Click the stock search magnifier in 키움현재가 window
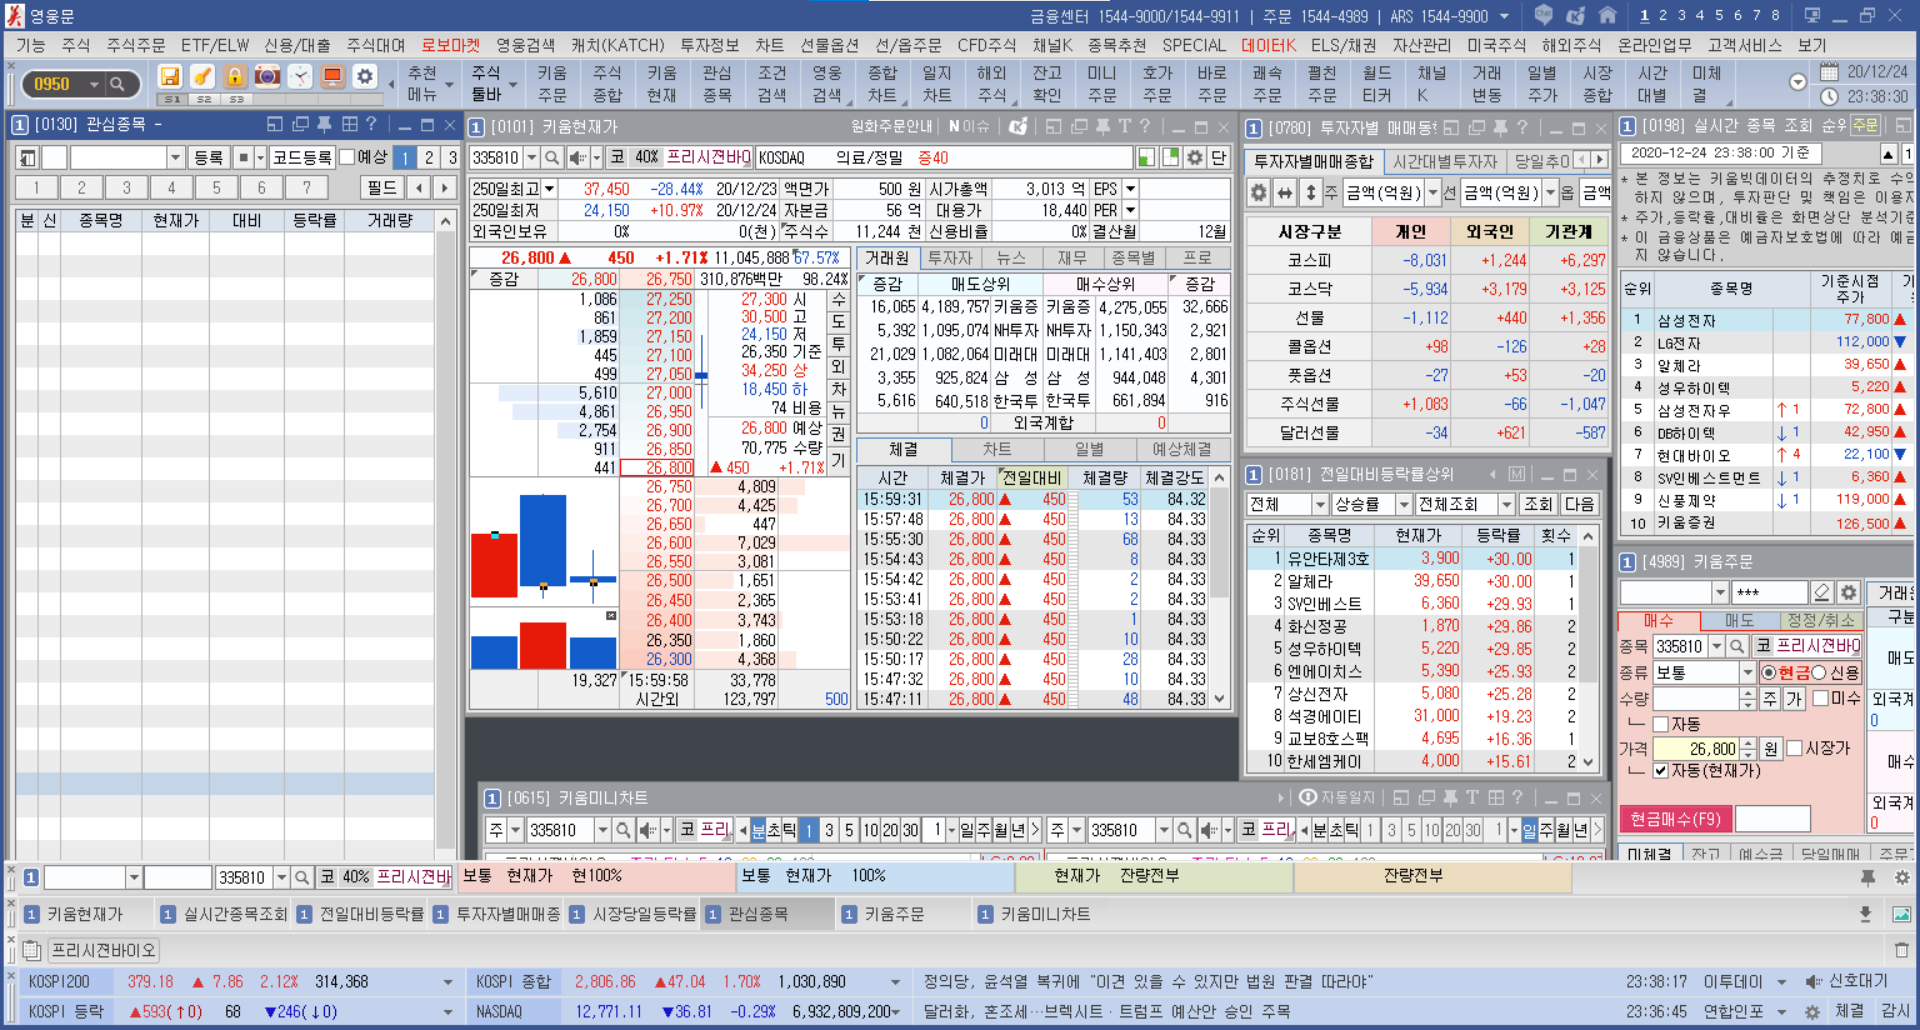This screenshot has width=1920, height=1030. [552, 158]
